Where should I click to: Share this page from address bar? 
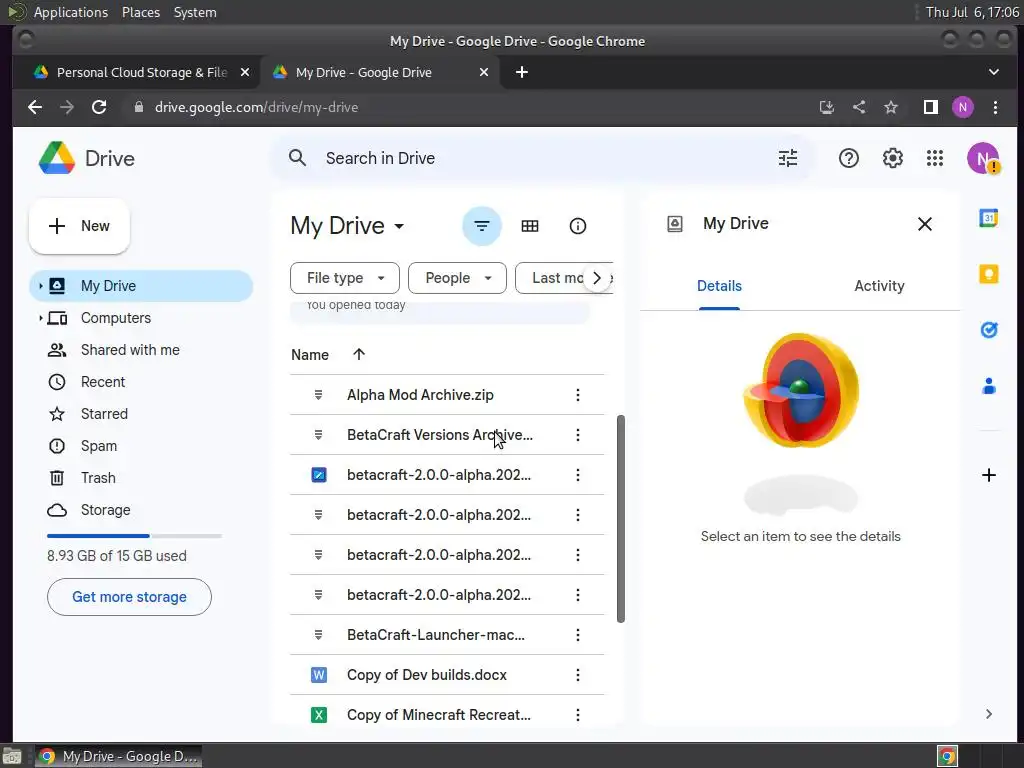coord(858,107)
